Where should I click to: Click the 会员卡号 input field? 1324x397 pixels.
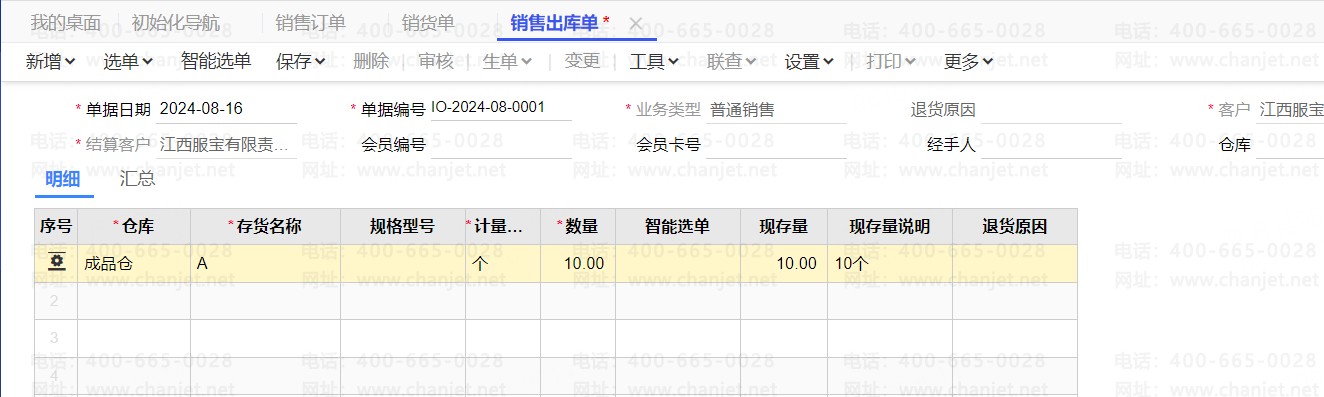pyautogui.click(x=776, y=145)
